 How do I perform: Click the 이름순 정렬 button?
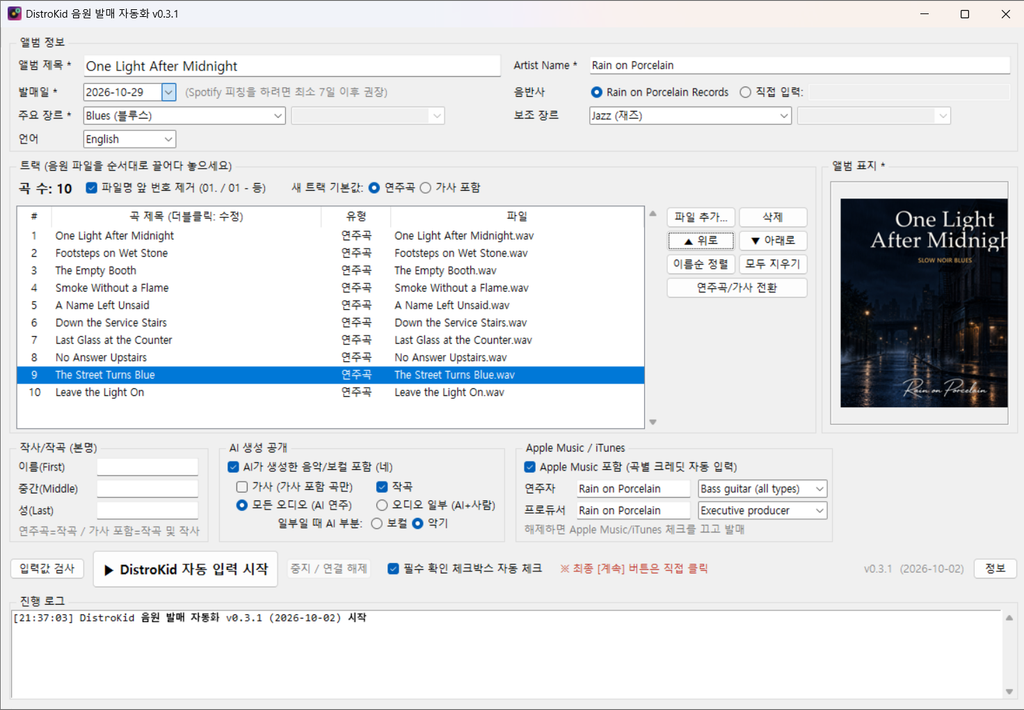(701, 264)
